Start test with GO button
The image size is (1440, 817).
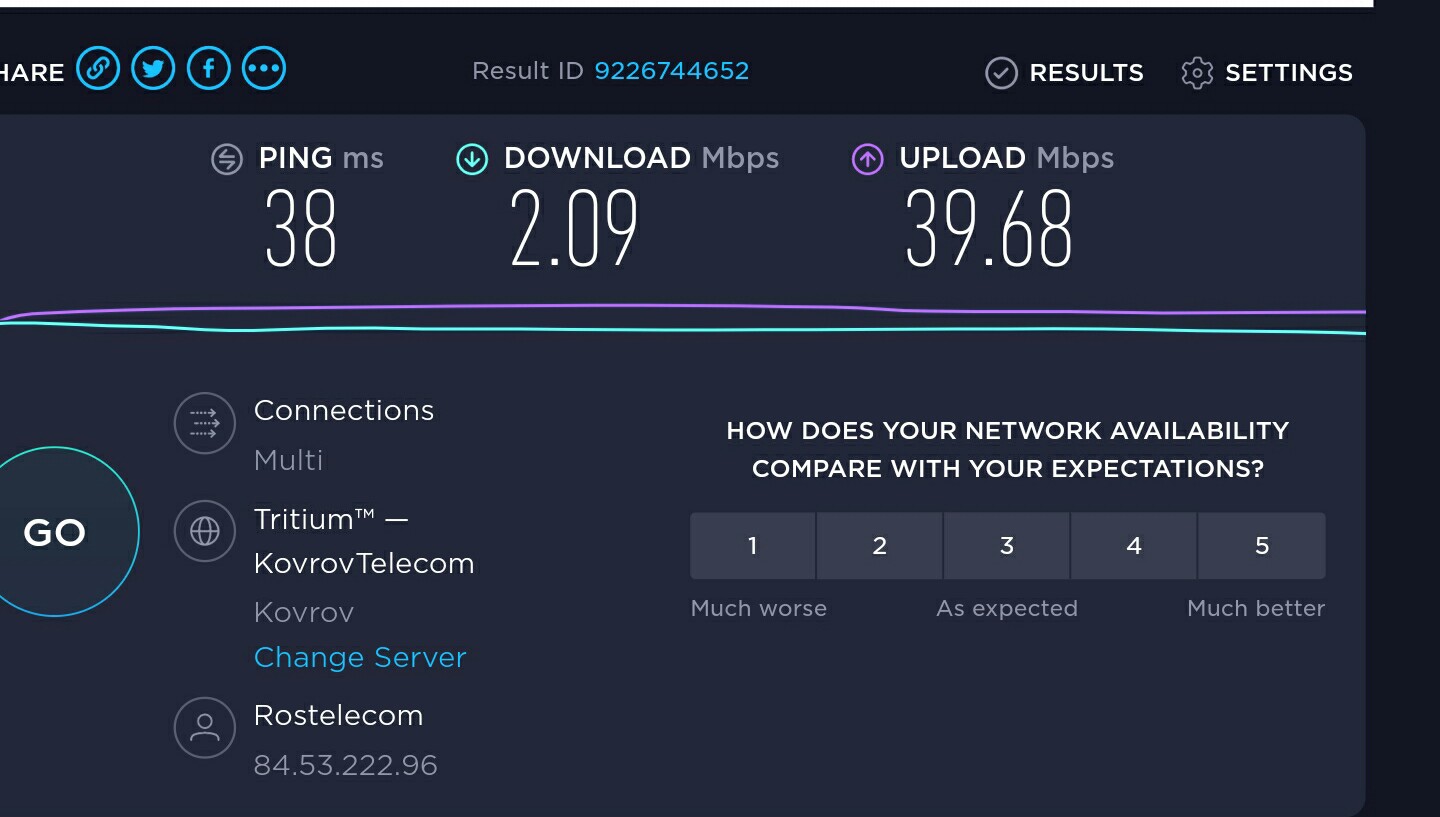[x=54, y=532]
